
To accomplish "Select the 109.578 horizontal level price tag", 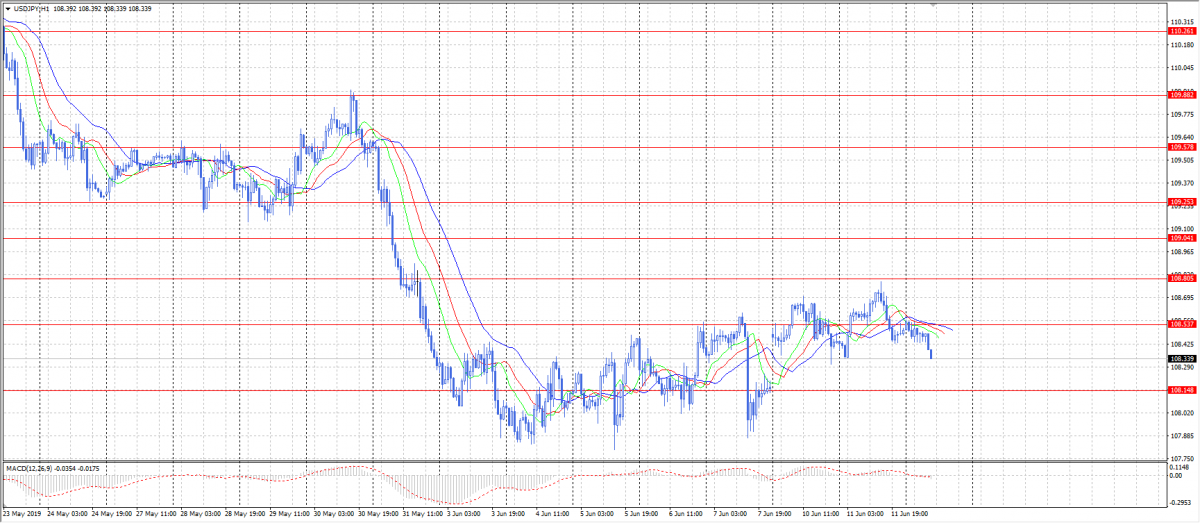I will (x=1181, y=147).
